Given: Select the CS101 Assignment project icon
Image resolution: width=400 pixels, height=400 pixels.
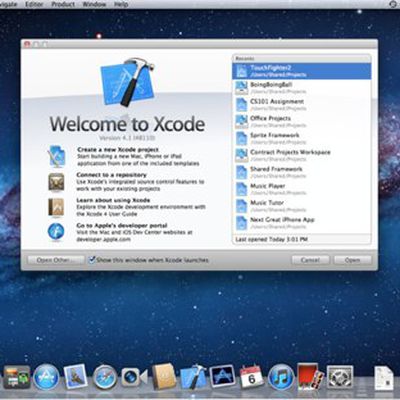Looking at the screenshot, I should [241, 105].
